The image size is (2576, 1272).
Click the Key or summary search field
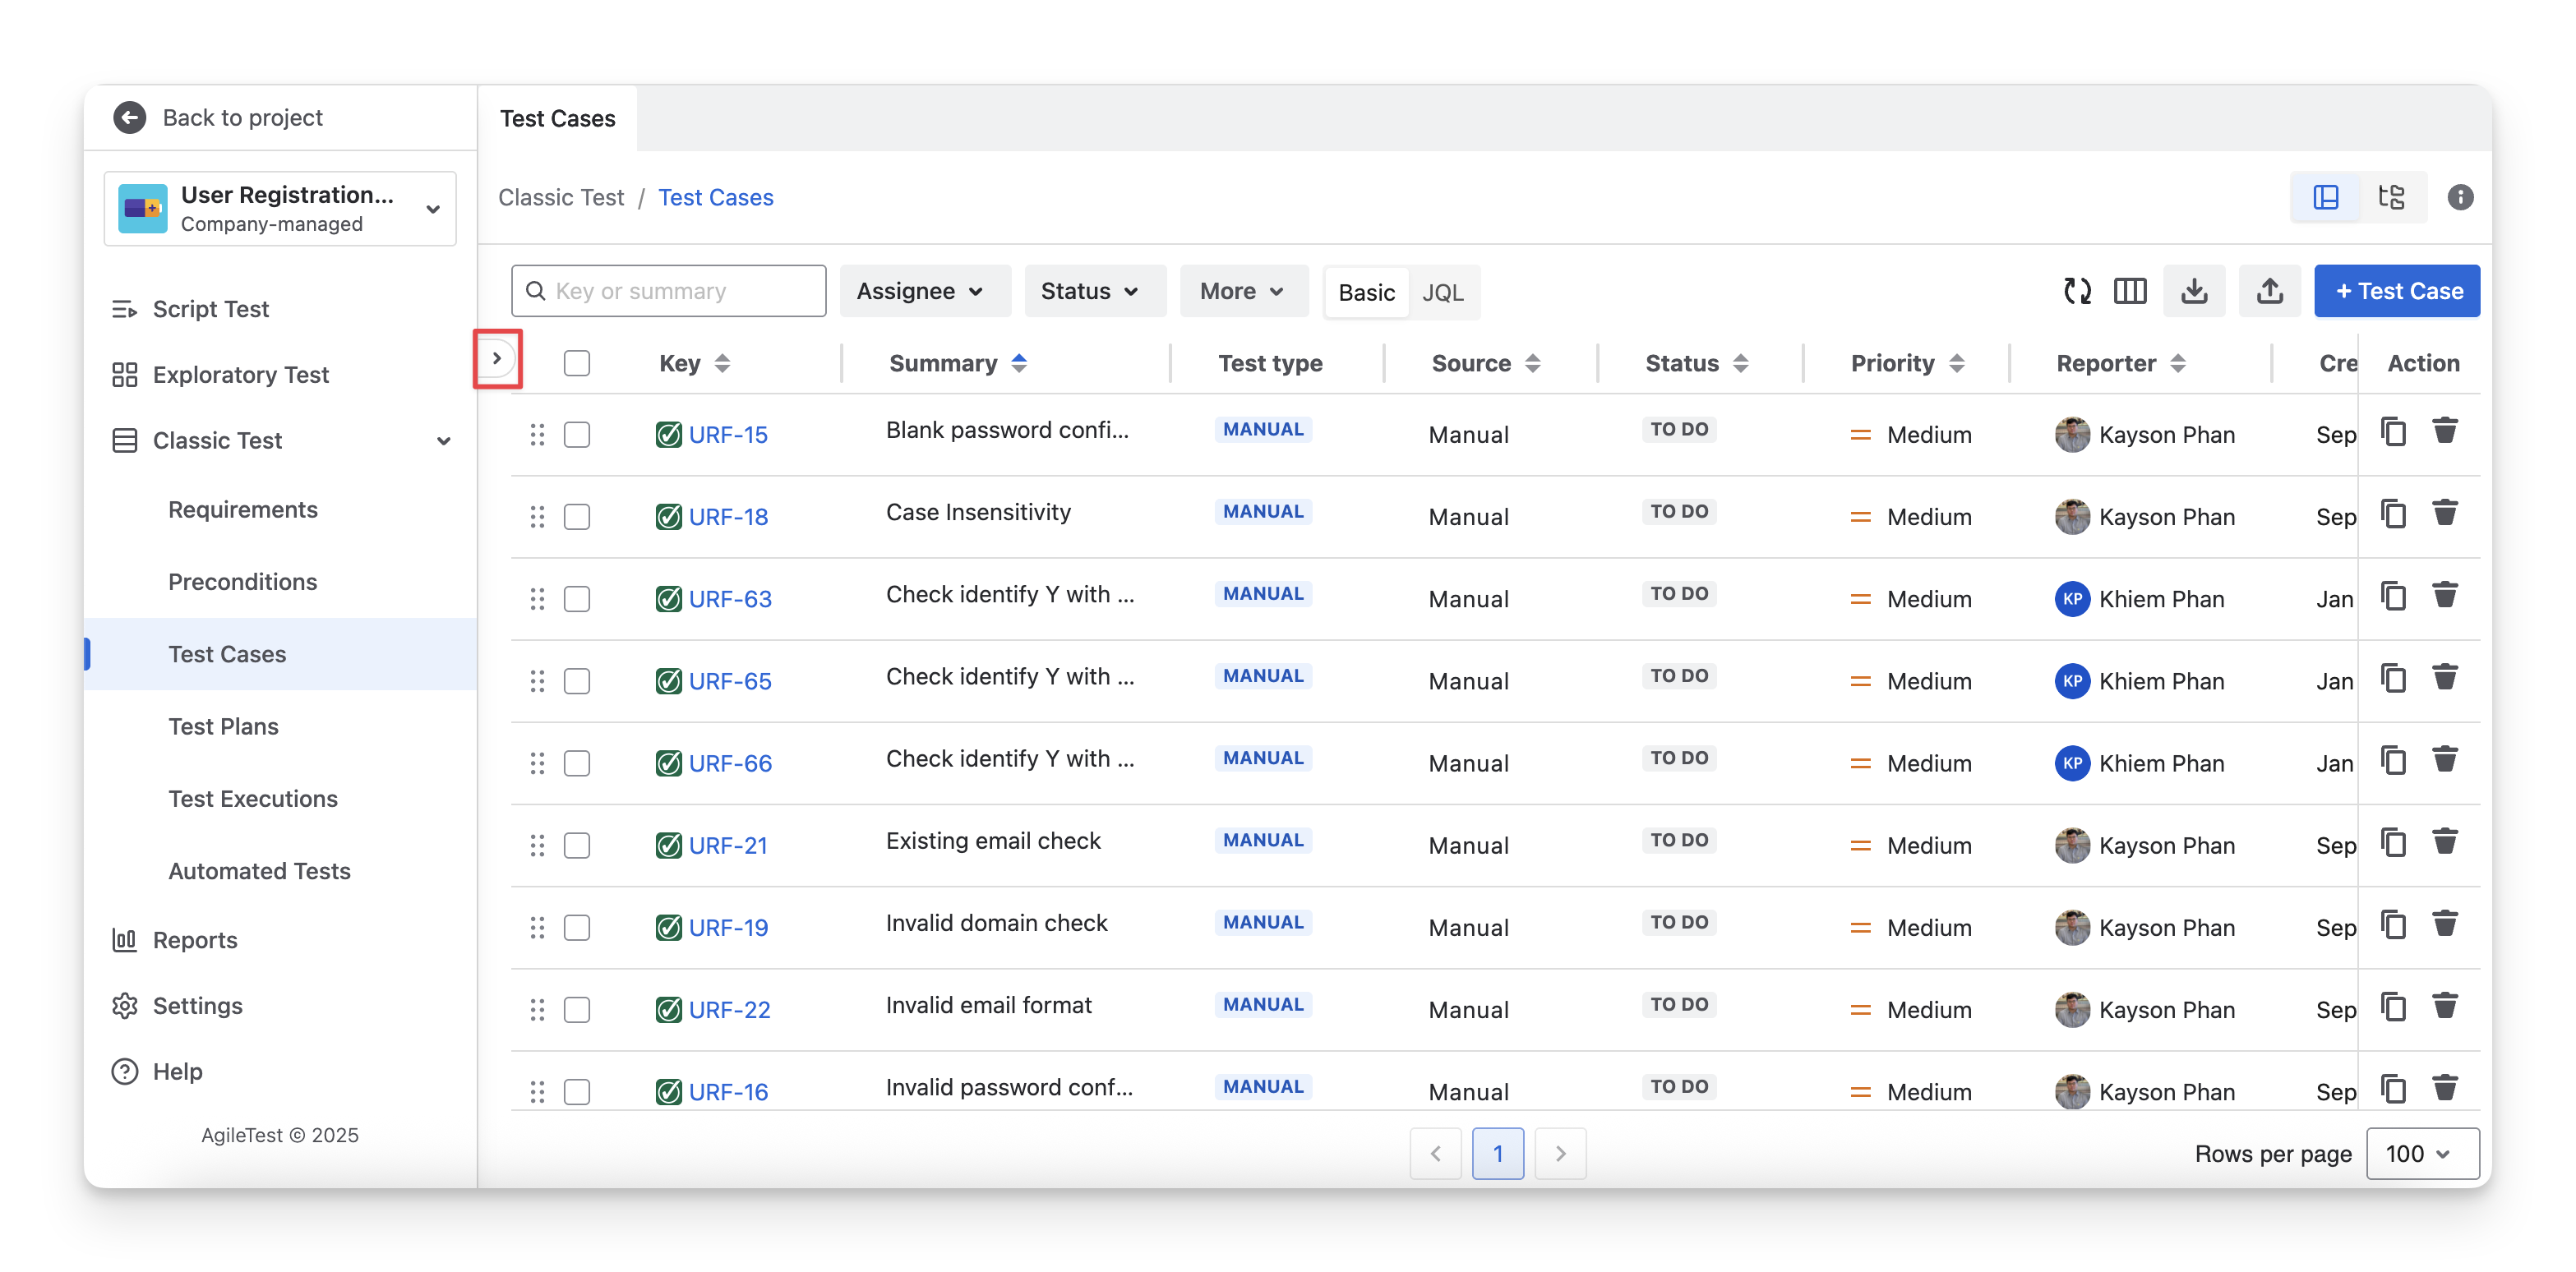[668, 291]
